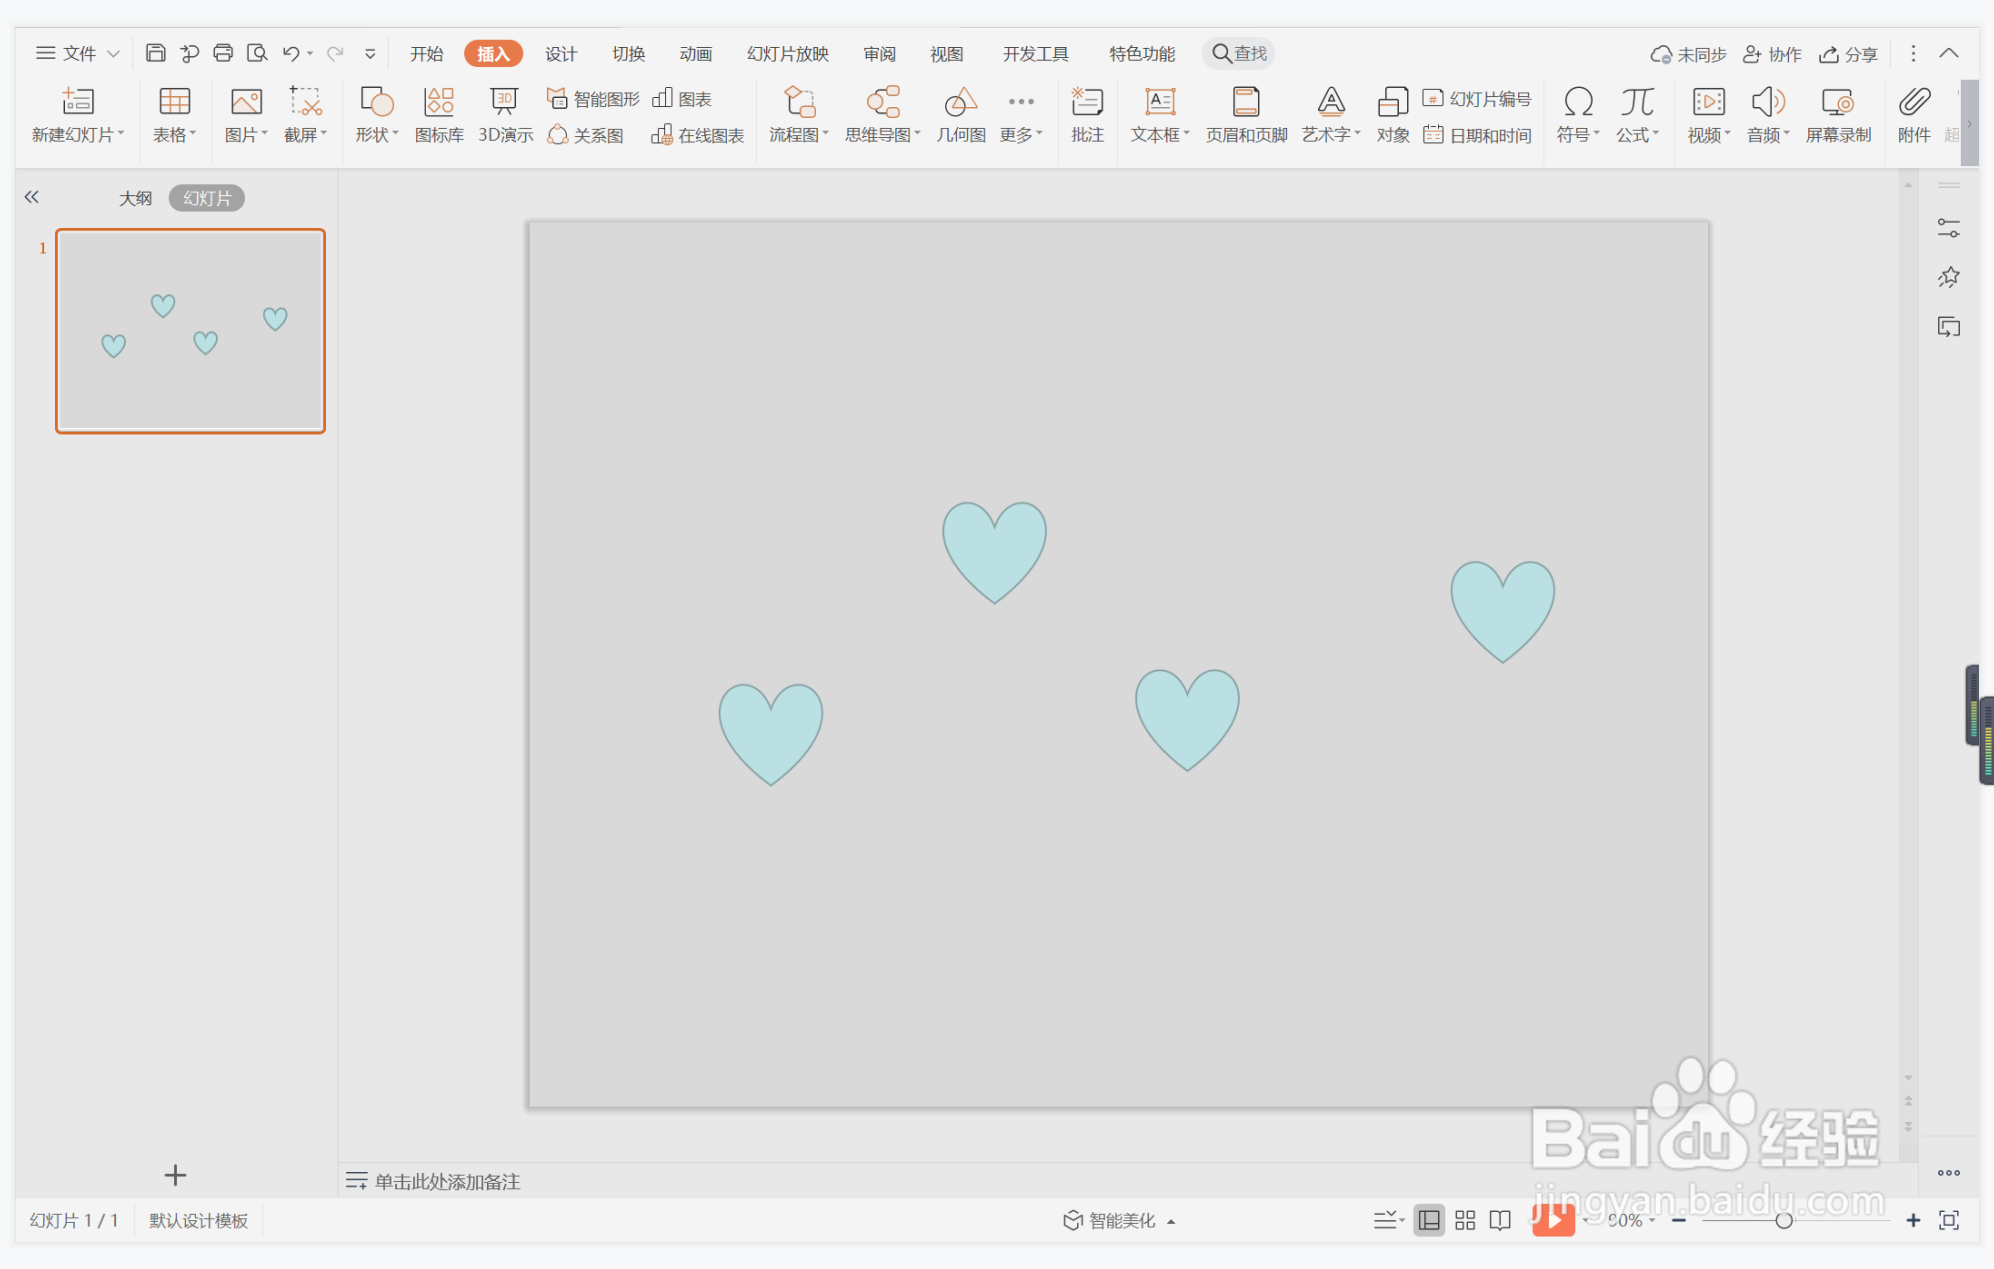The image size is (1994, 1269).
Task: Click the 智能美化 smart beautify button
Action: (1118, 1220)
